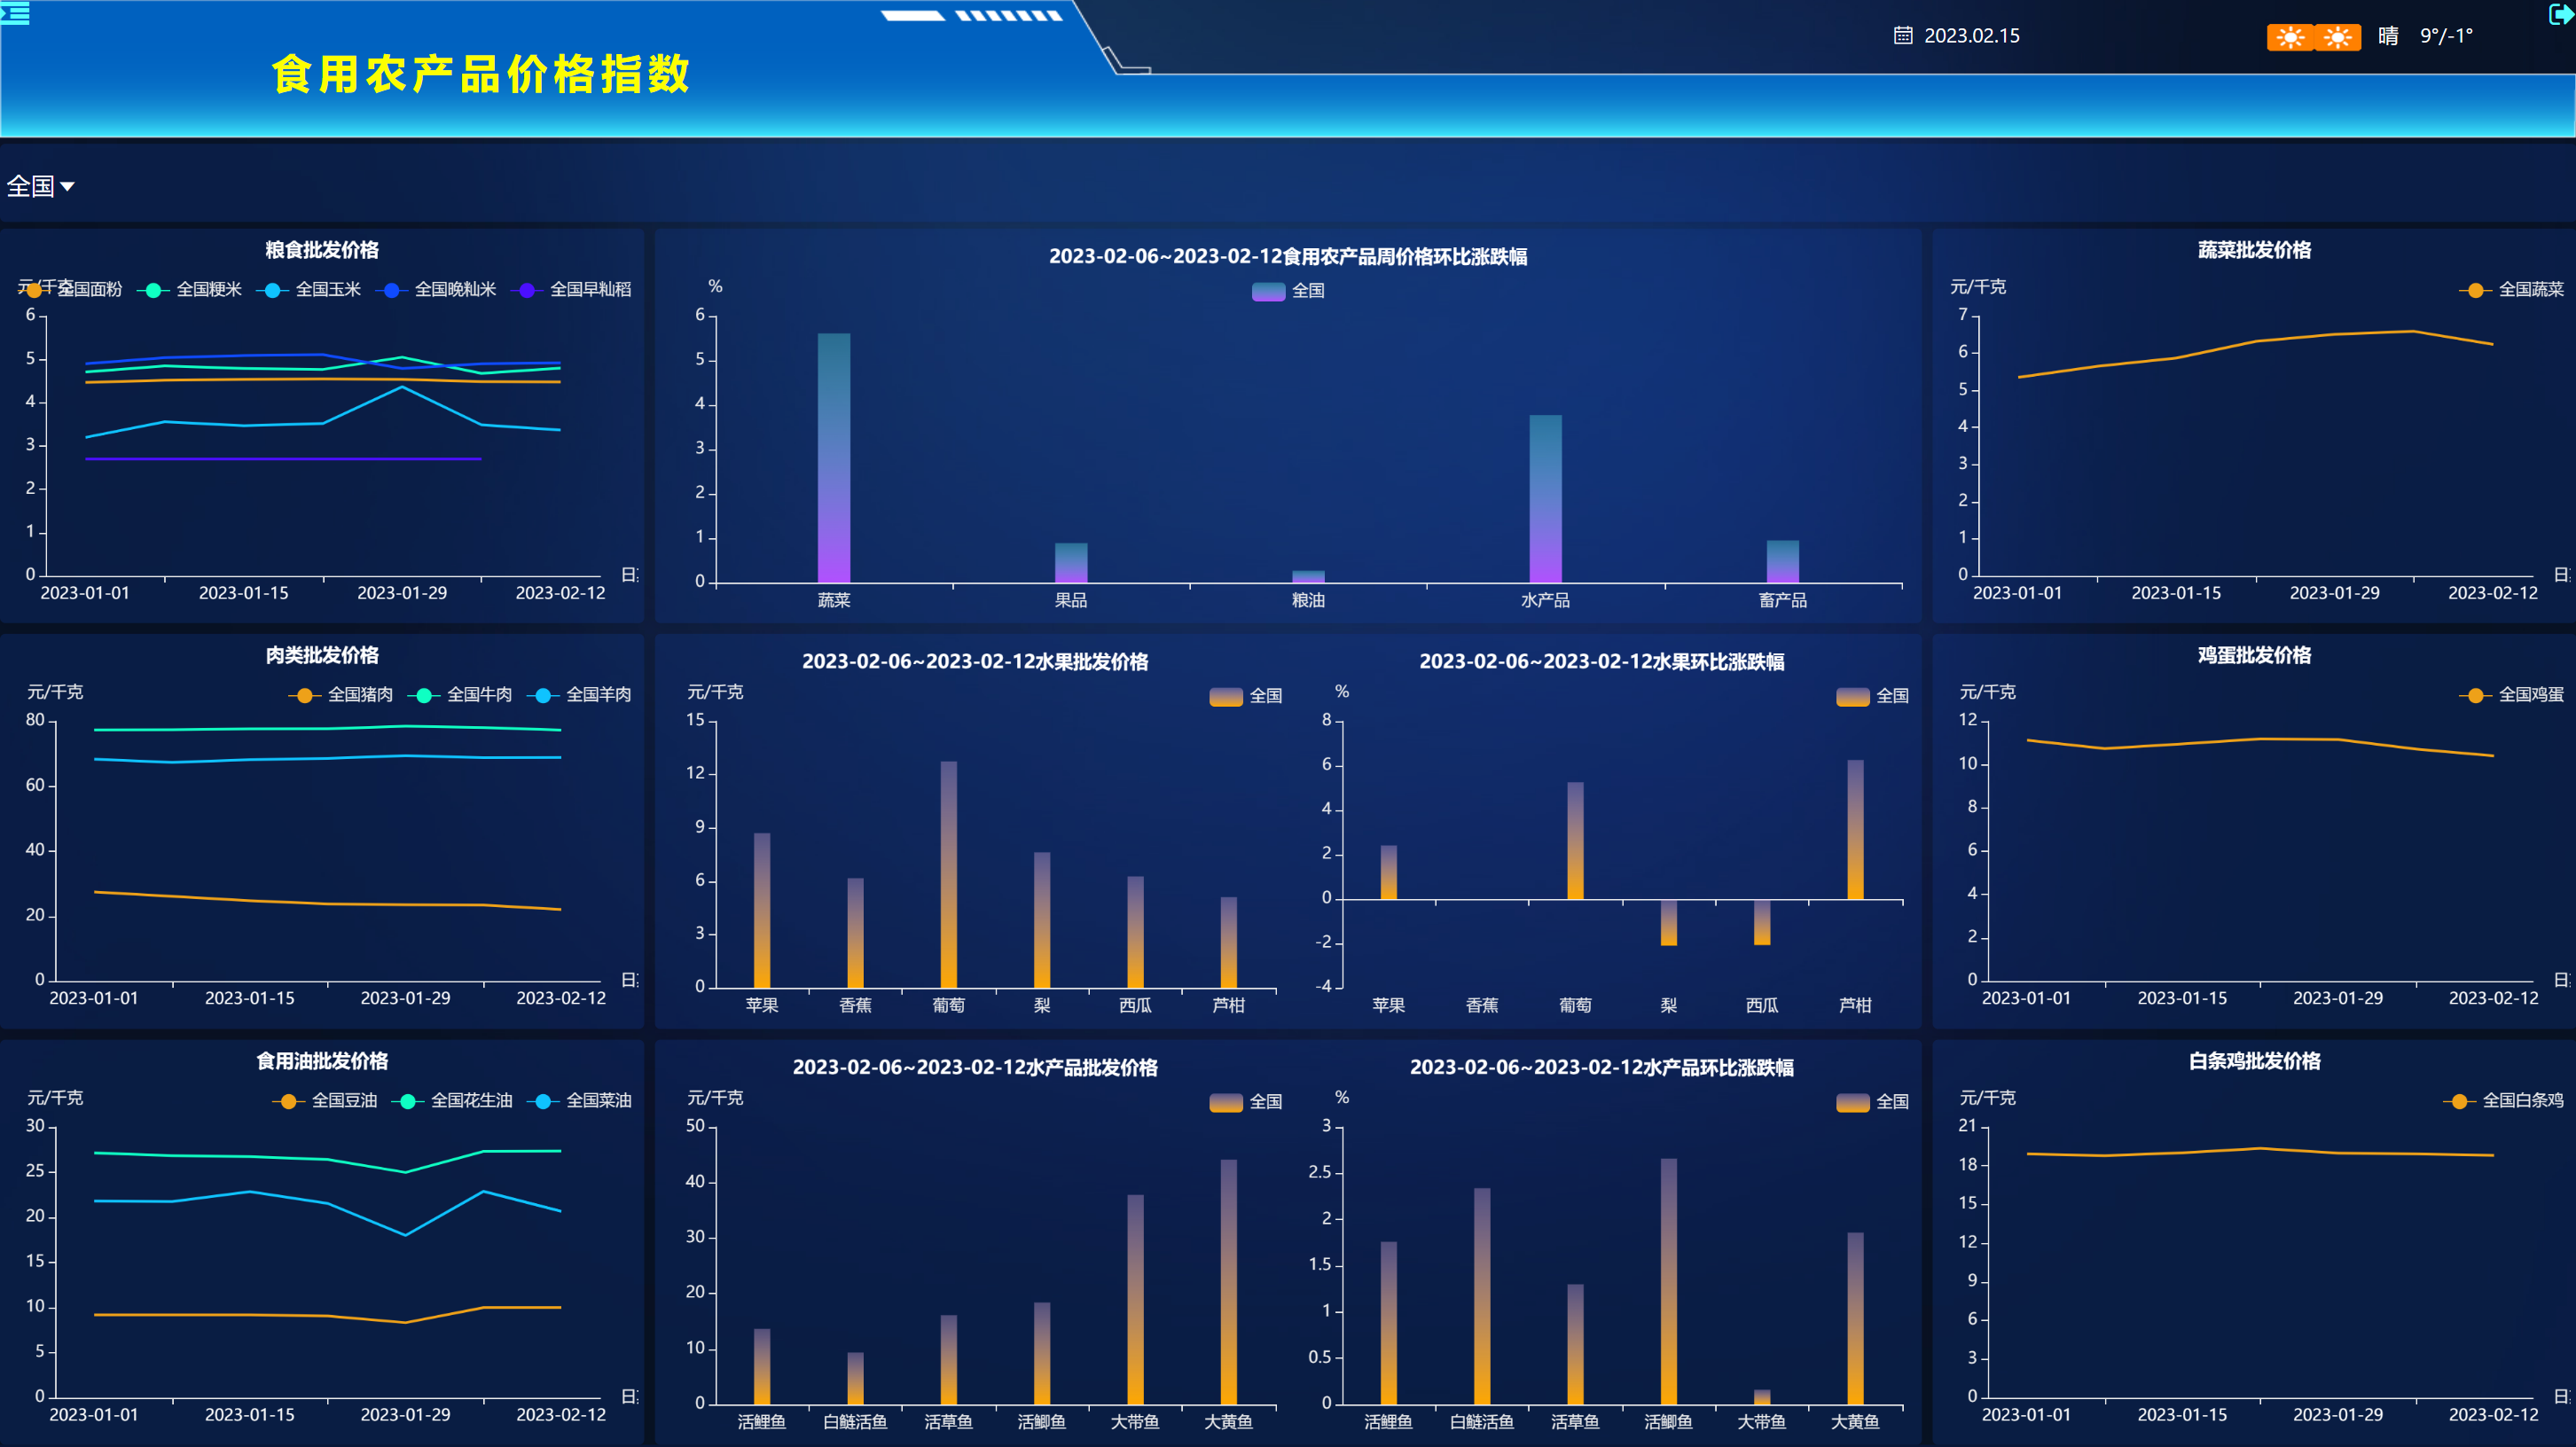
Task: Click the 白鲢活鱼 bar in aquatic change chart
Action: [1482, 1297]
